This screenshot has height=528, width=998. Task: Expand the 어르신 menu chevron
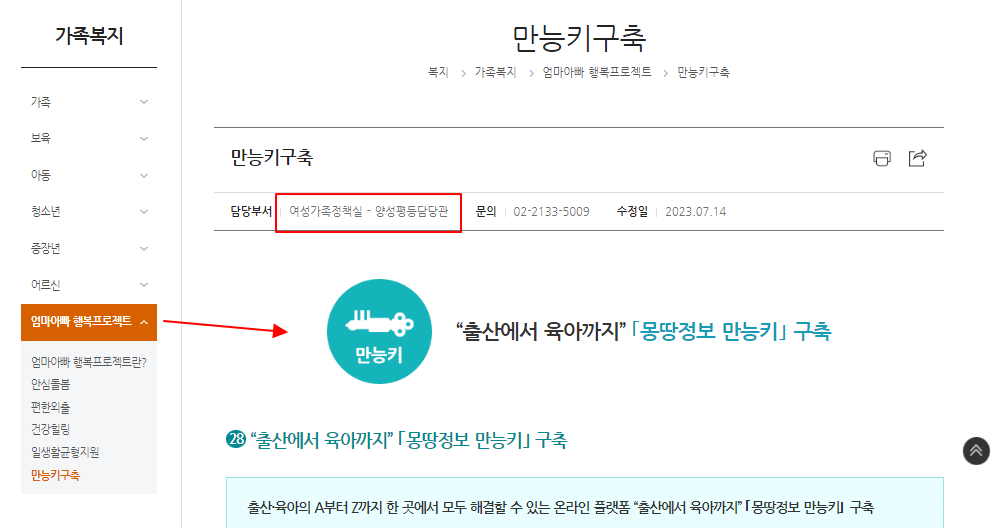144,285
